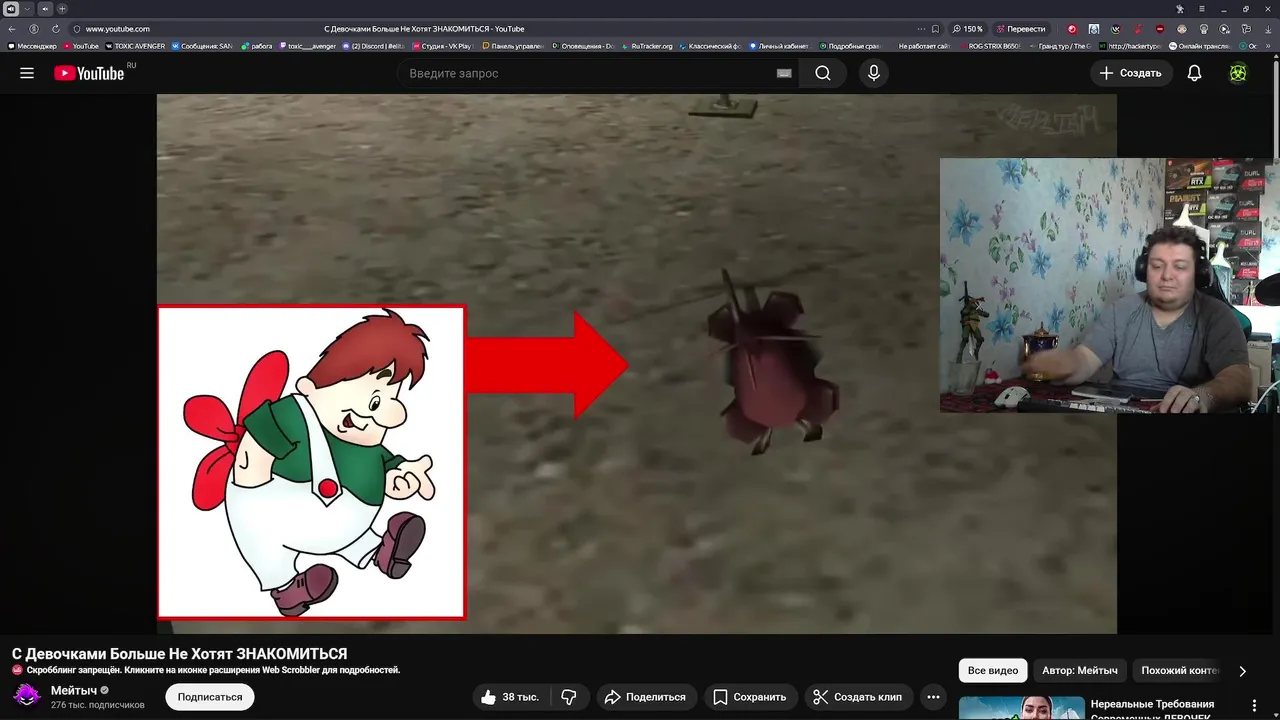
Task: Open the address bar three-dots menu
Action: pos(921,29)
